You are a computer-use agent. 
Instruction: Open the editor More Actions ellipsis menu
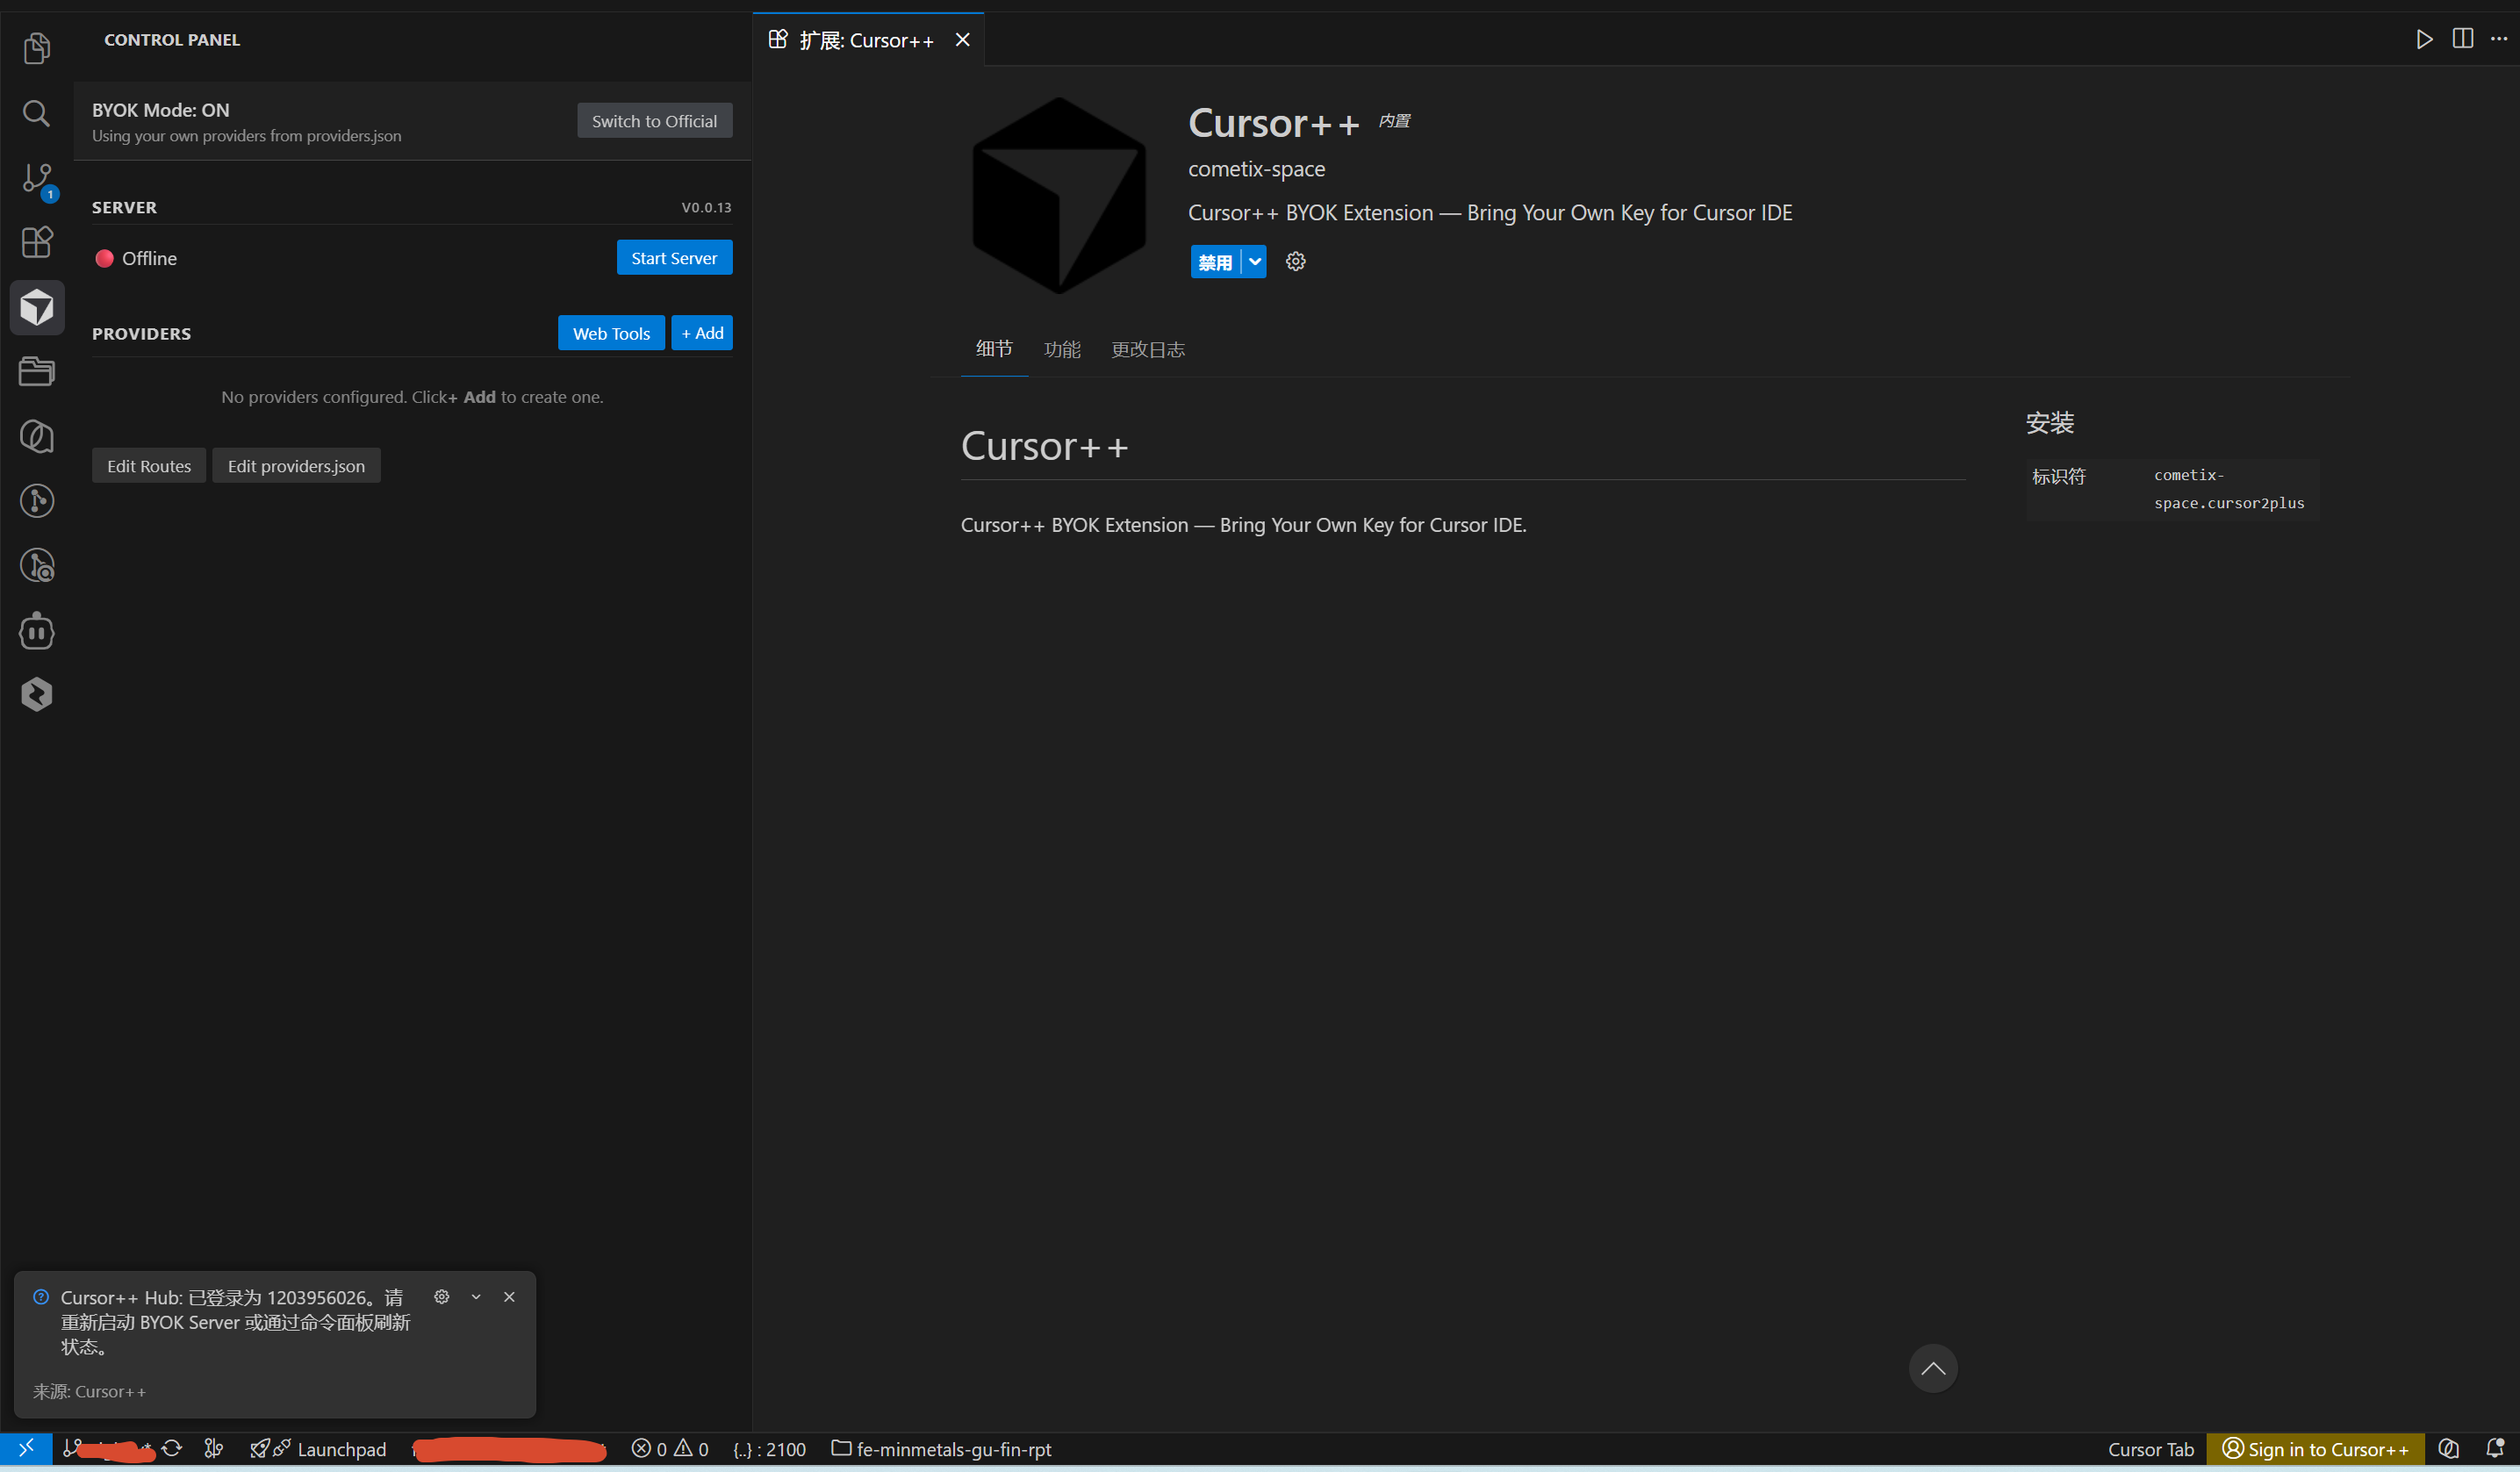click(2498, 39)
